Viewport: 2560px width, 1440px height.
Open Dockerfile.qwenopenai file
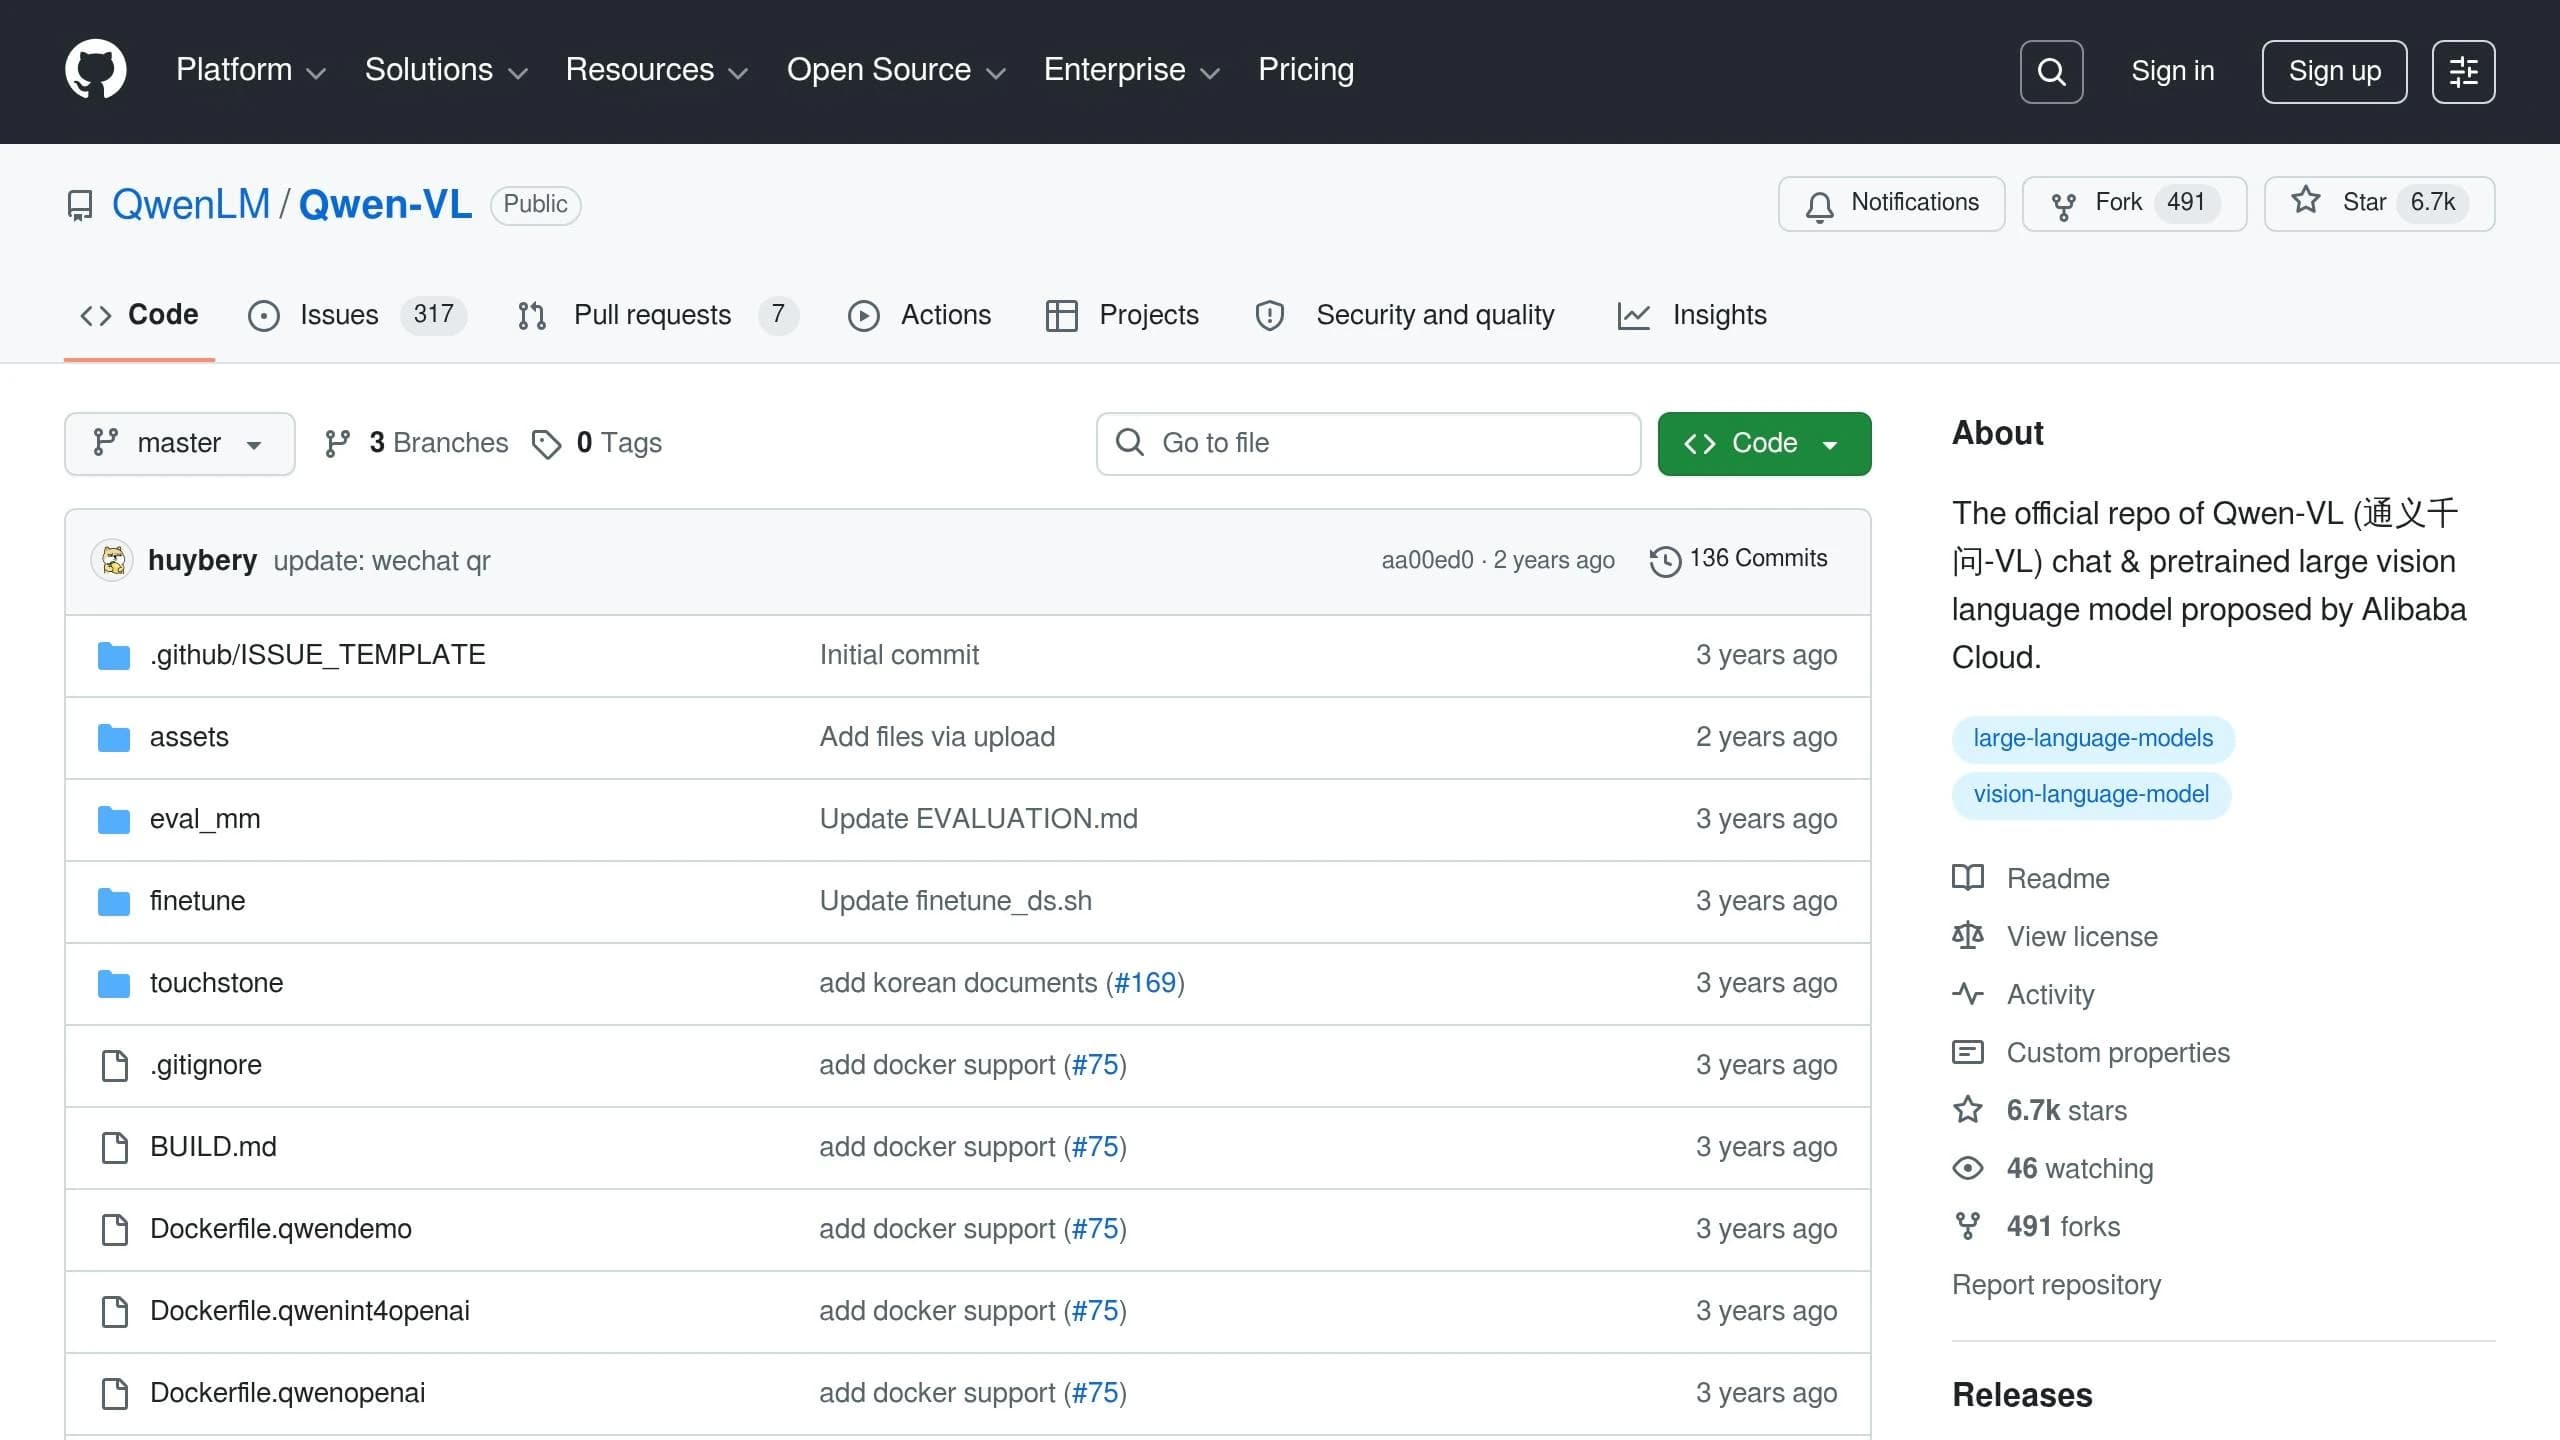[x=288, y=1393]
